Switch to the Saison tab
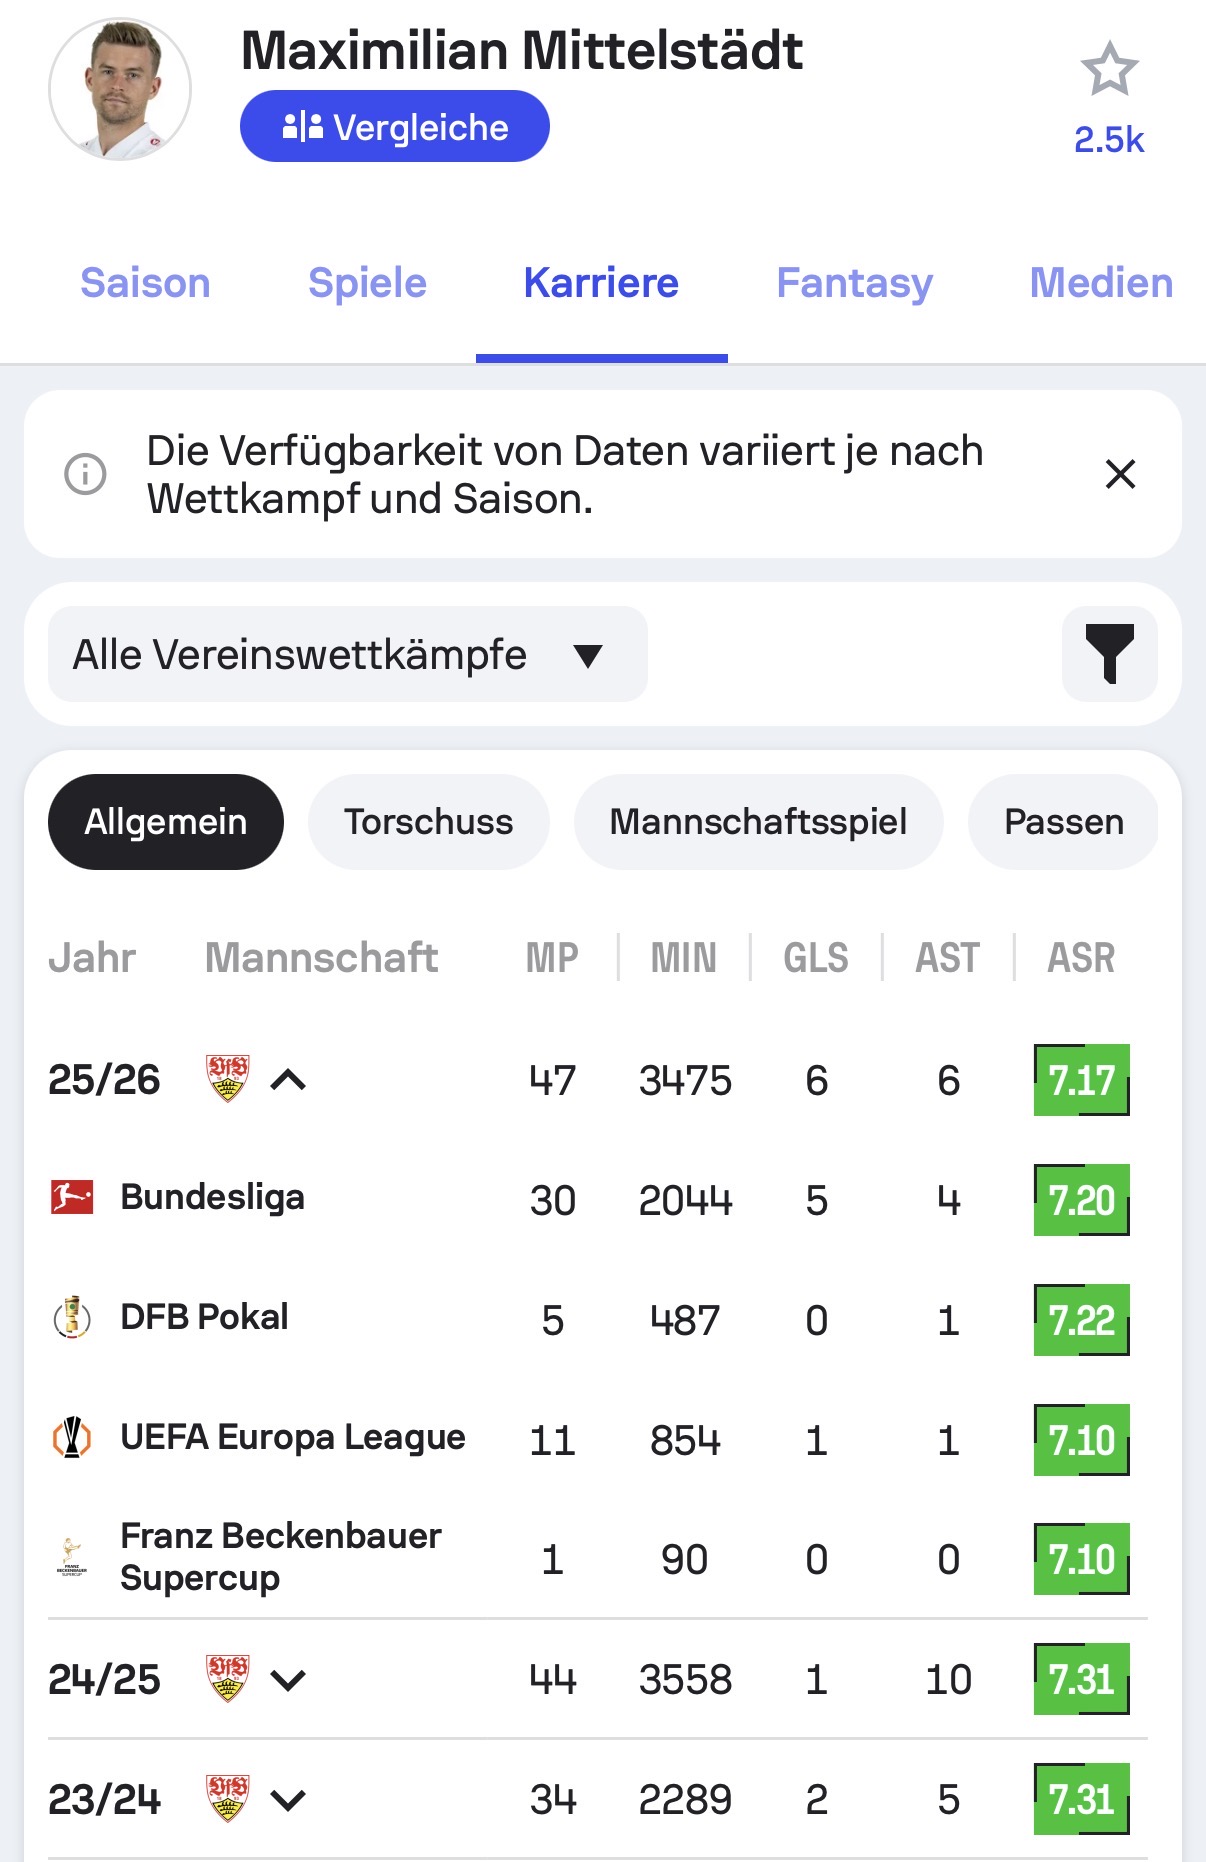This screenshot has height=1862, width=1206. [145, 283]
